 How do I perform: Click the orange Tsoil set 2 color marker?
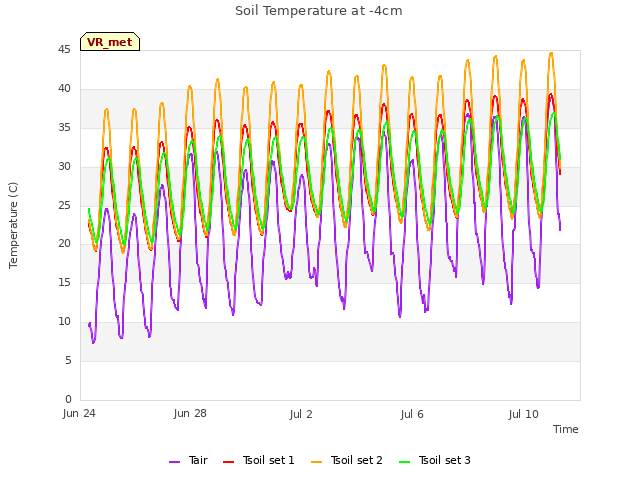coord(317,462)
